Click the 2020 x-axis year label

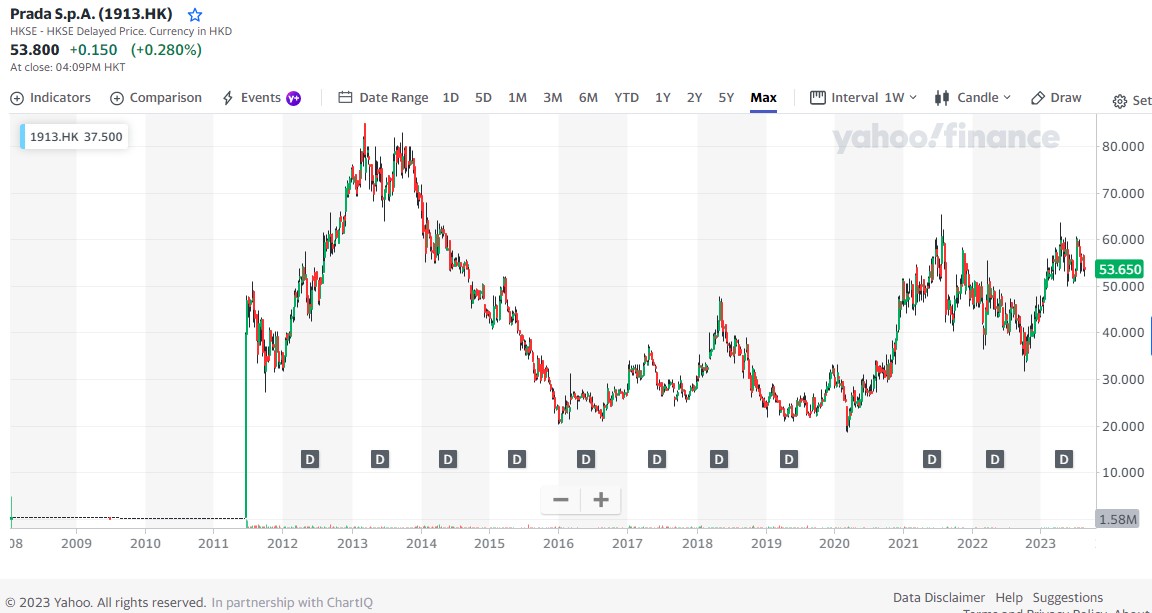coord(835,545)
